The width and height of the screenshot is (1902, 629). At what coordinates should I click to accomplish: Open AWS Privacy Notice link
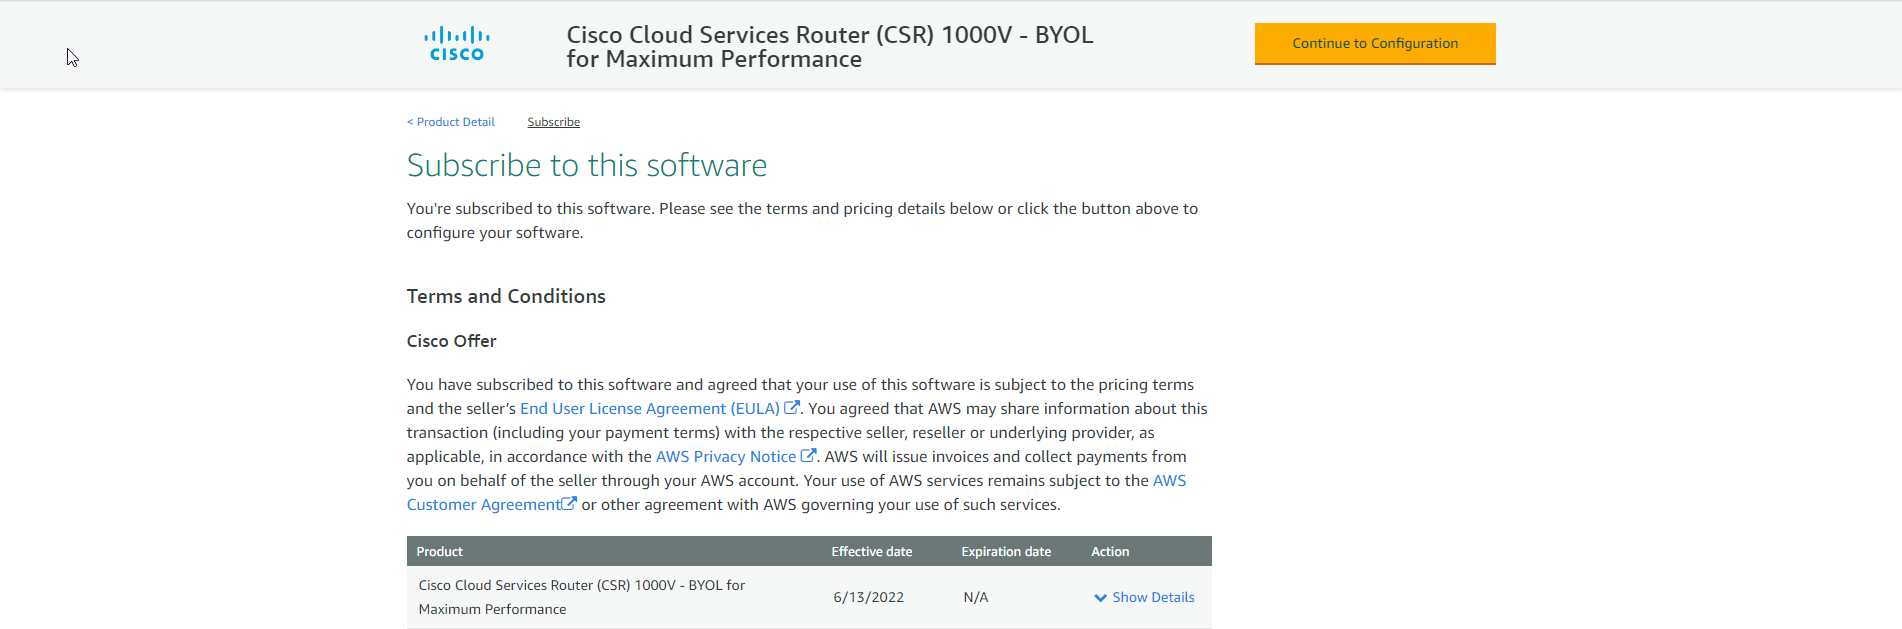(x=726, y=457)
